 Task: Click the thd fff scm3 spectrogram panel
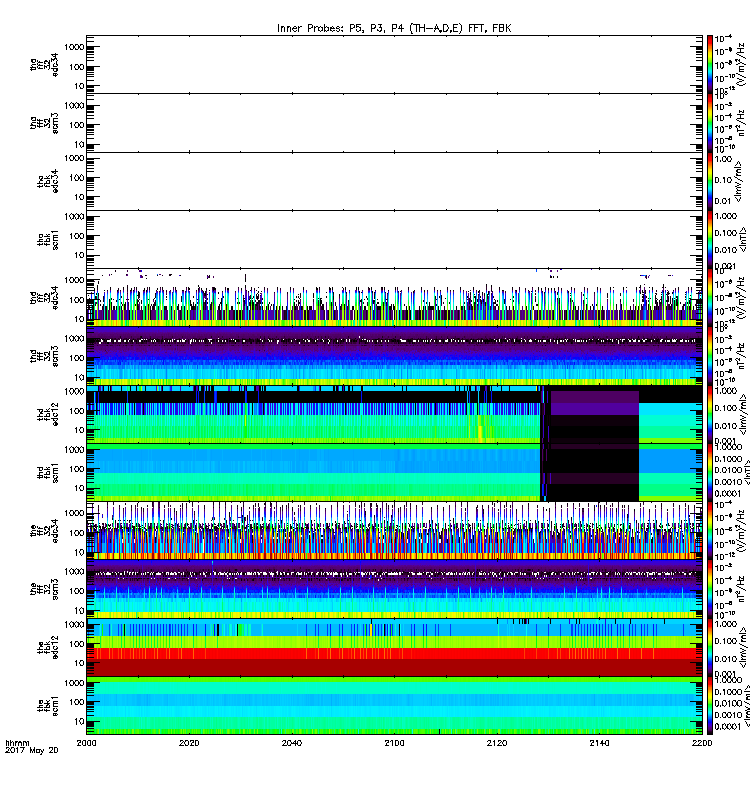click(x=394, y=356)
